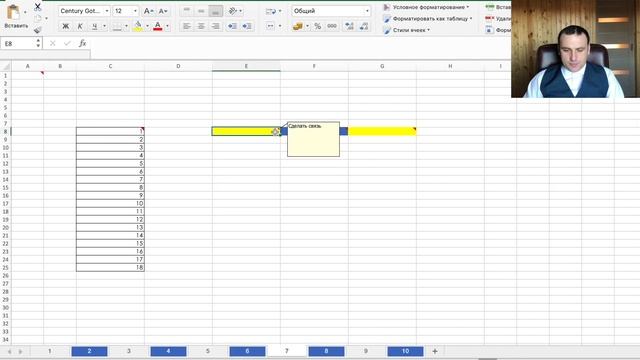Open the font color dropdown arrow
Image resolution: width=640 pixels, height=360 pixels.
(167, 26)
